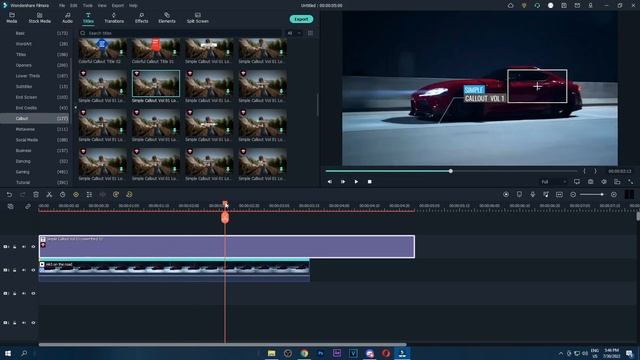Toggle visibility of the bottom empty track

[x=33, y=323]
